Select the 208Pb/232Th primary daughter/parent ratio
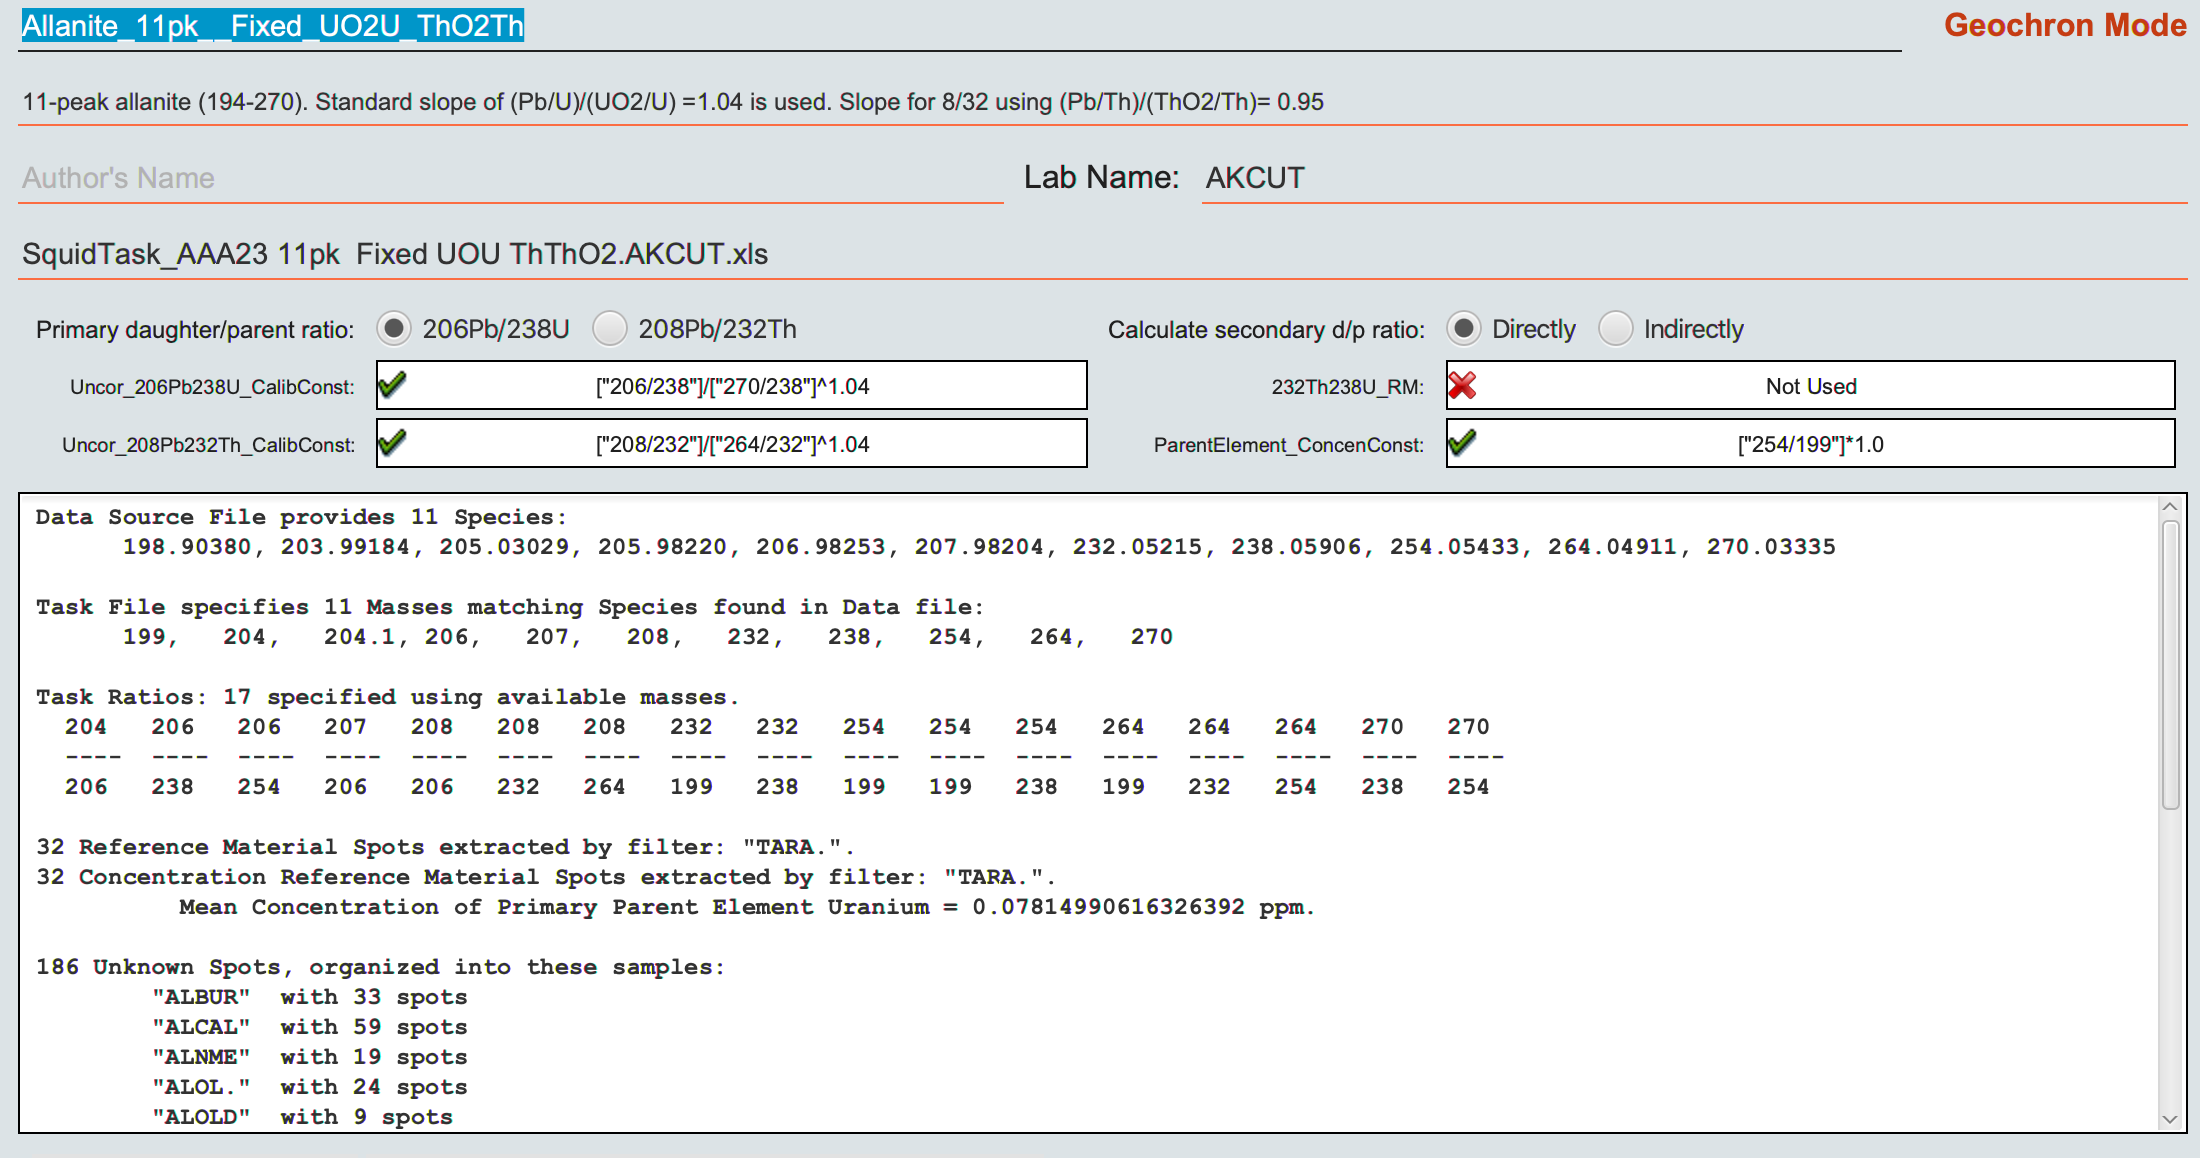This screenshot has height=1158, width=2200. click(x=610, y=328)
